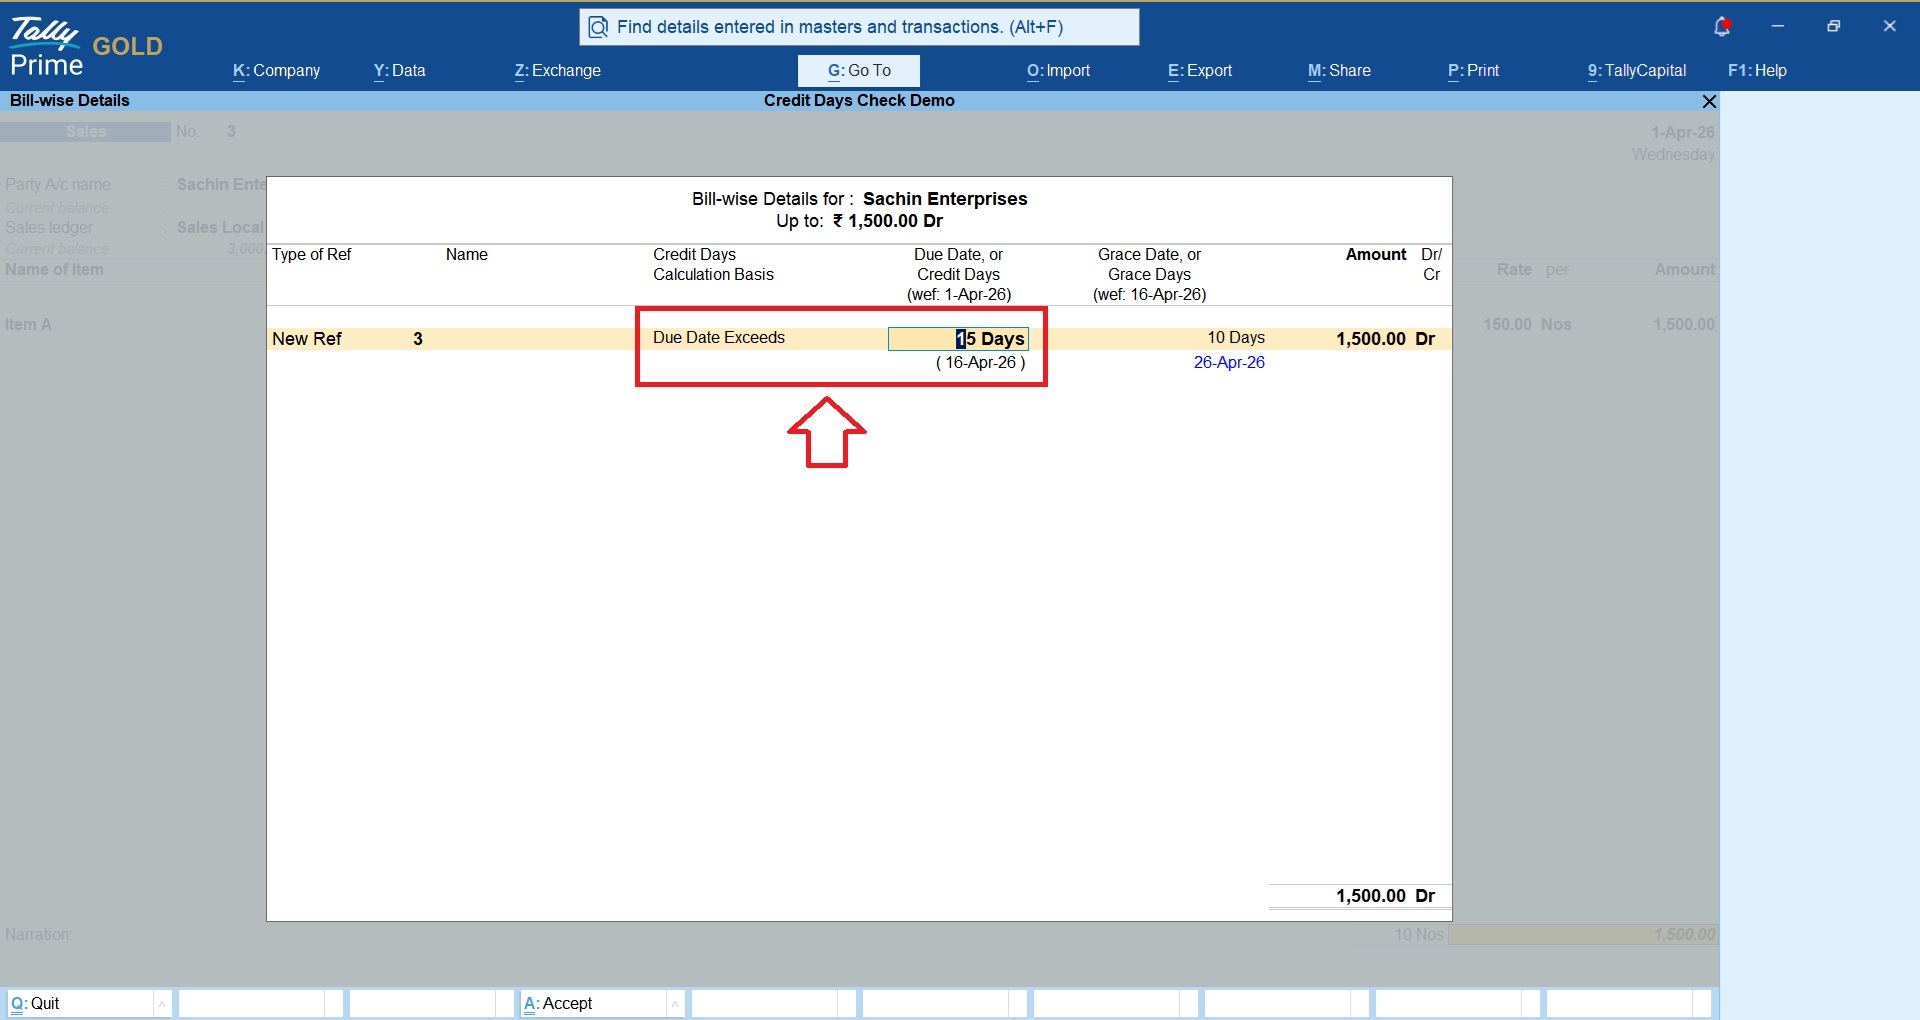Click the 10 Days grace days value

[x=1236, y=338]
